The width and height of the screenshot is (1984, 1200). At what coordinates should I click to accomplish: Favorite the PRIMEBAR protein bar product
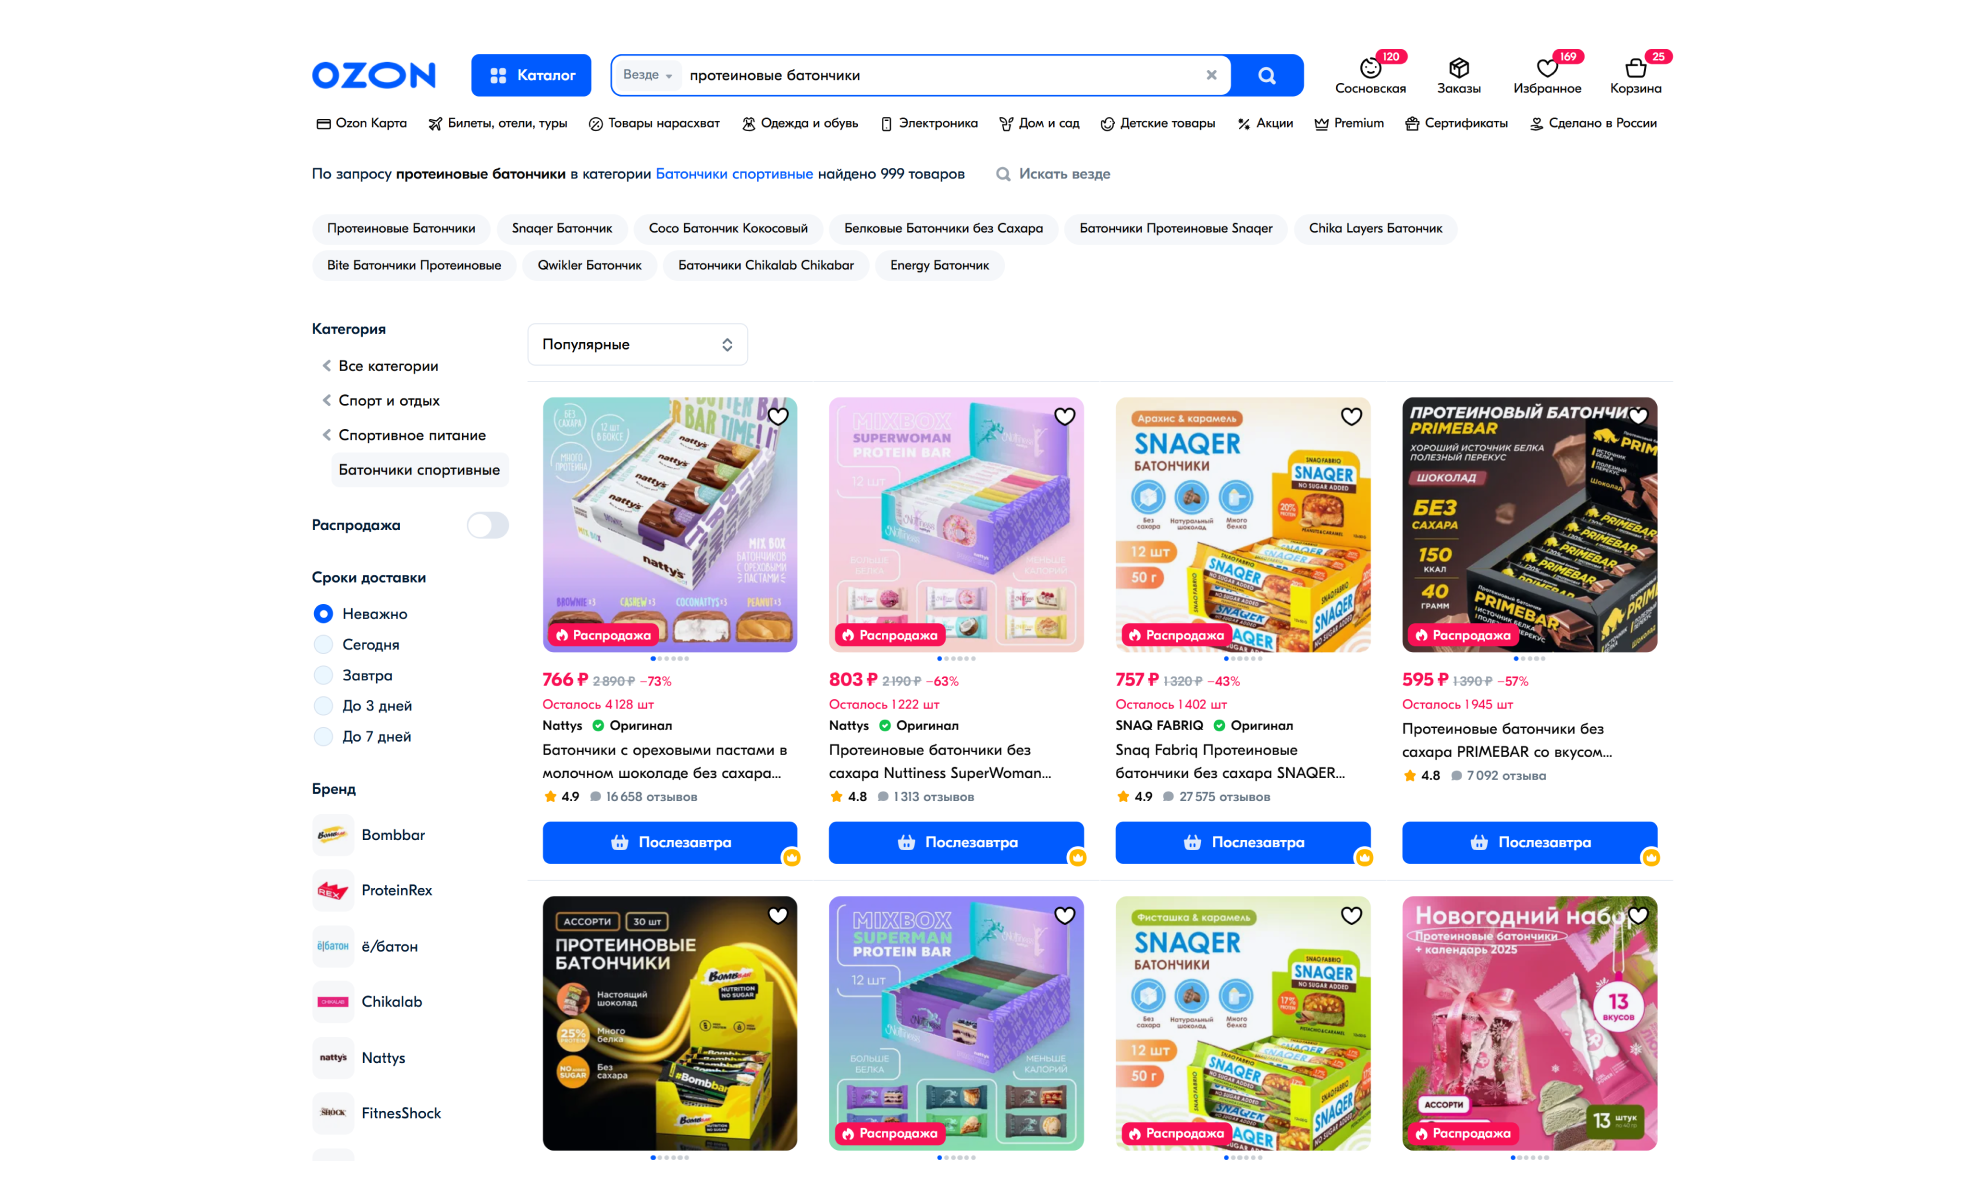(x=1638, y=416)
